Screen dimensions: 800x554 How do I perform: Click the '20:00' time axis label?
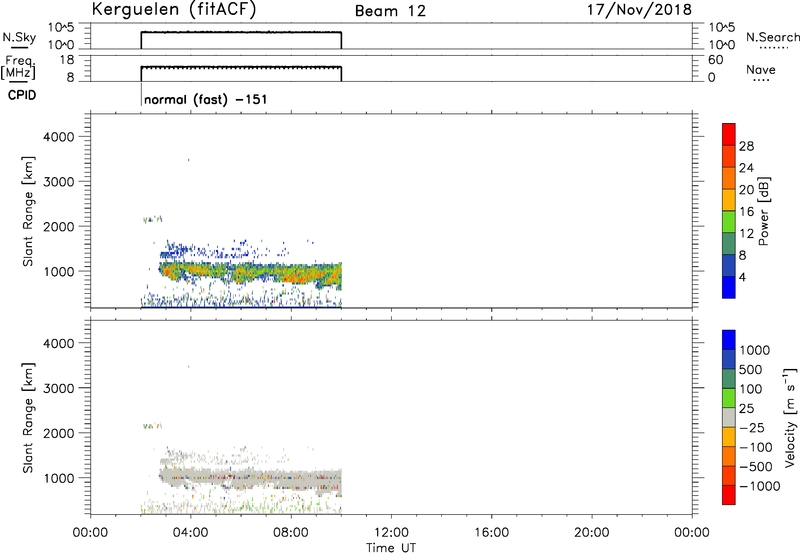tap(591, 533)
